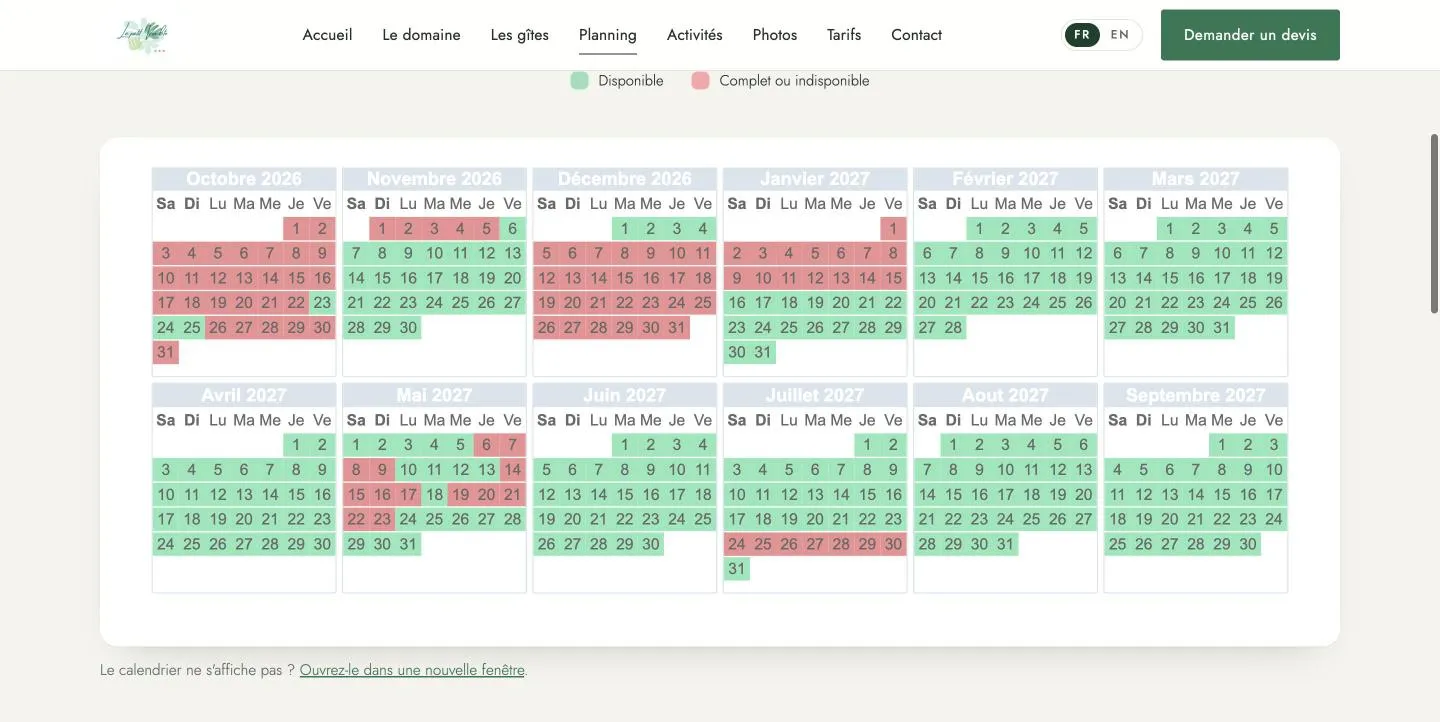Navigate to Photos
The width and height of the screenshot is (1440, 722).
(775, 35)
